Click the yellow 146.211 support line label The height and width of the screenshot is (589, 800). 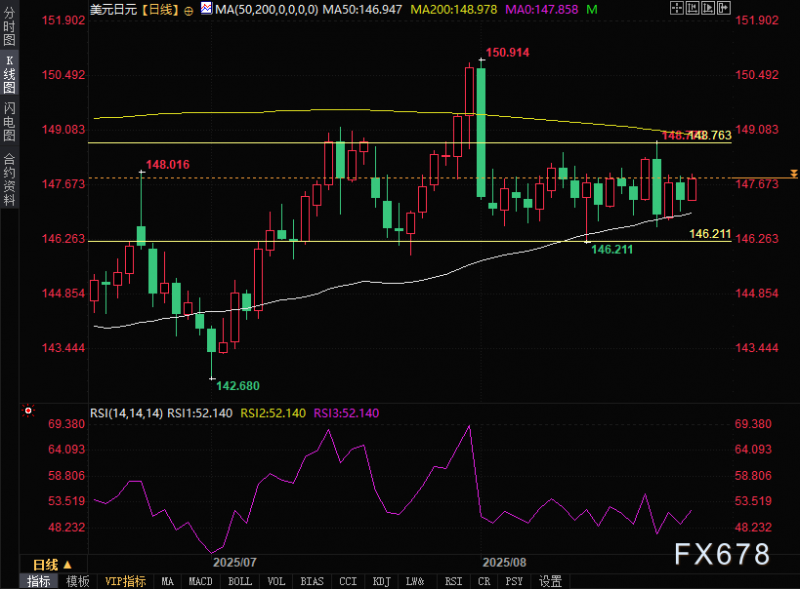pyautogui.click(x=710, y=233)
